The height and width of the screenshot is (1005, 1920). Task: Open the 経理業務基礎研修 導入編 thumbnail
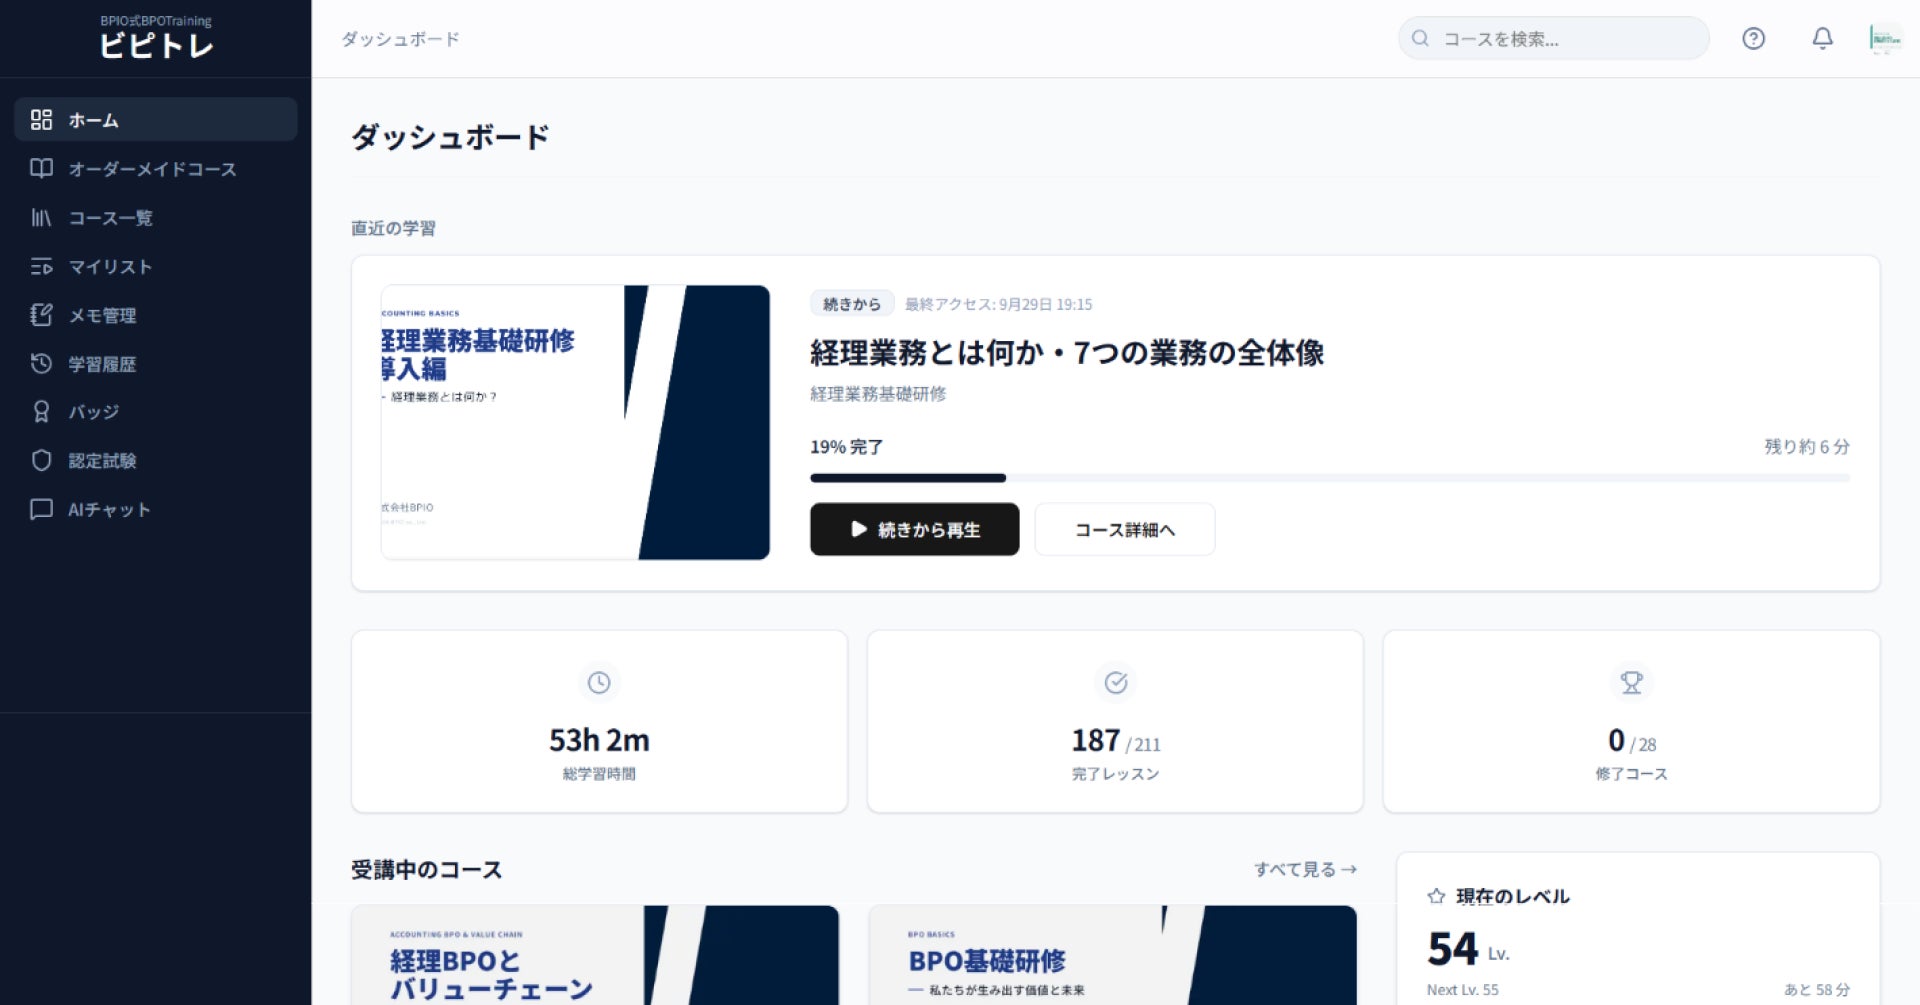click(x=575, y=422)
